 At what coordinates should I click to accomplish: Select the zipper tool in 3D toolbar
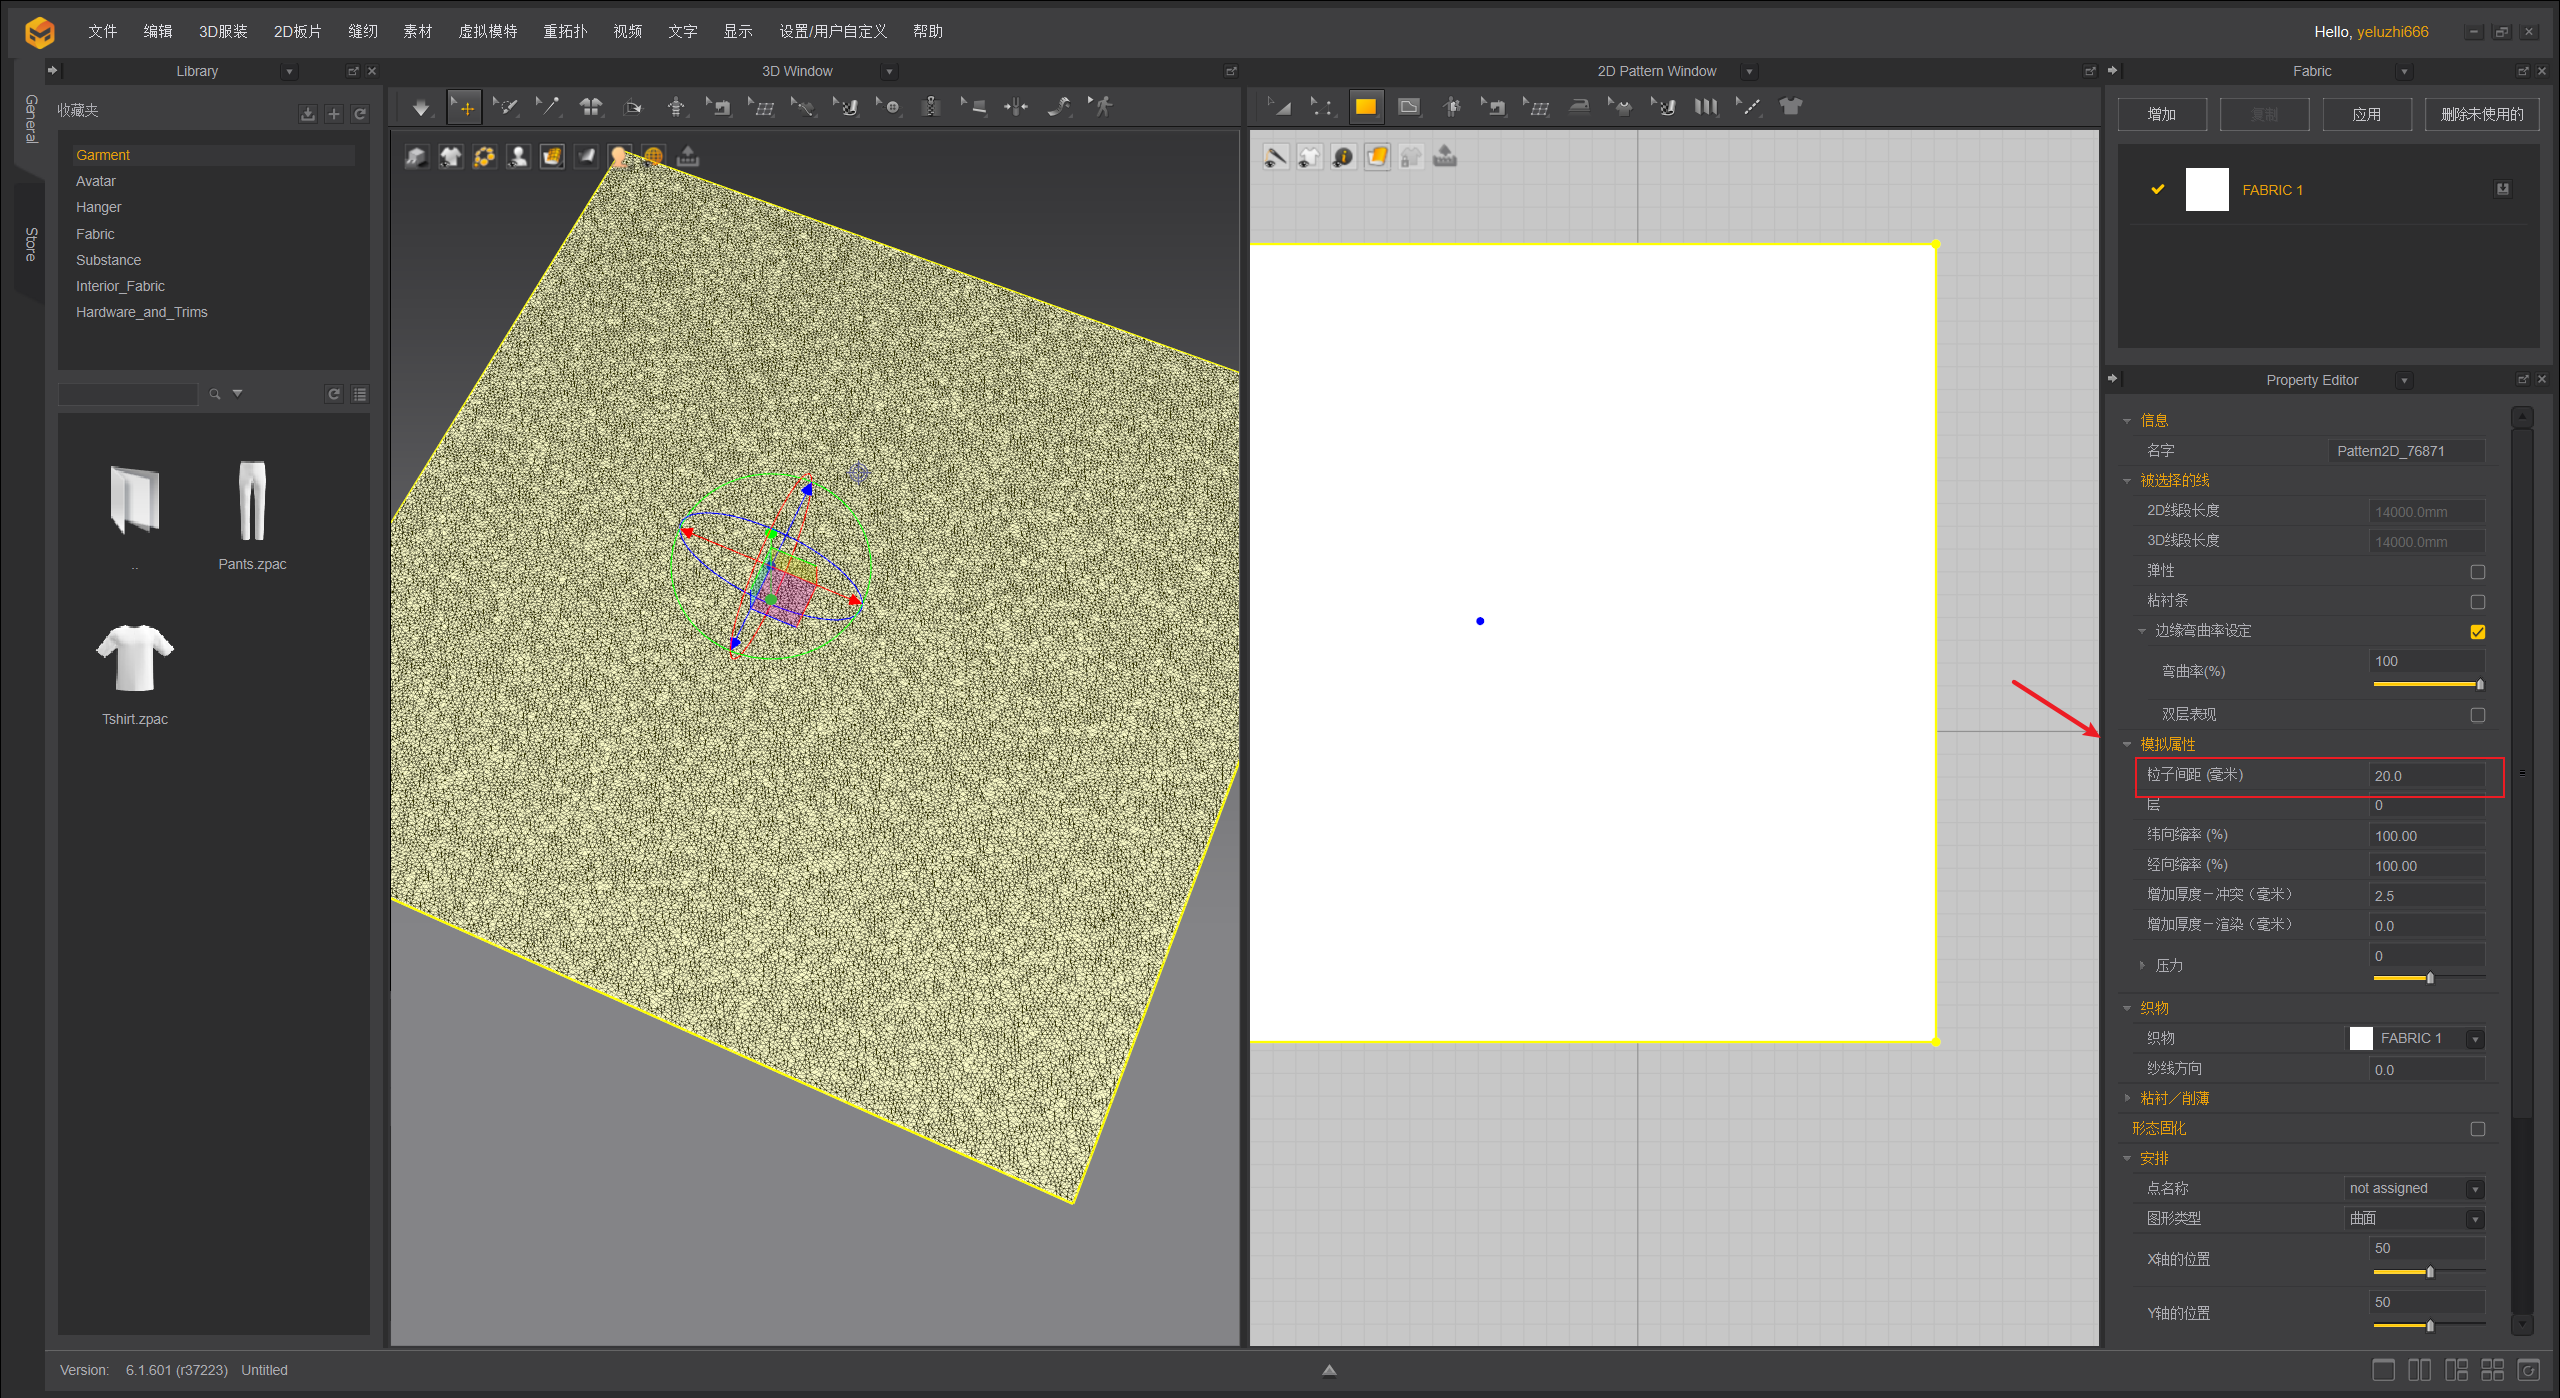pos(931,107)
